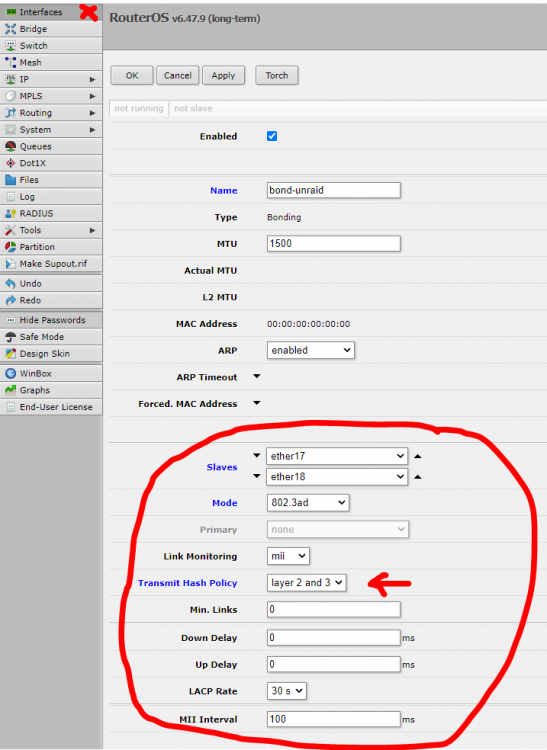Click the System gear icon
Viewport: 547px width, 750px height.
[x=11, y=129]
